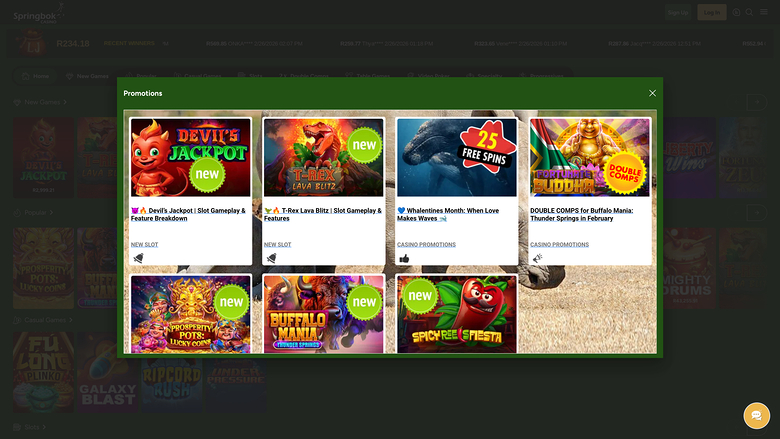Click megaphone icon under DOUBLE COMPS promo
Screen dimensions: 780x439
537,258
